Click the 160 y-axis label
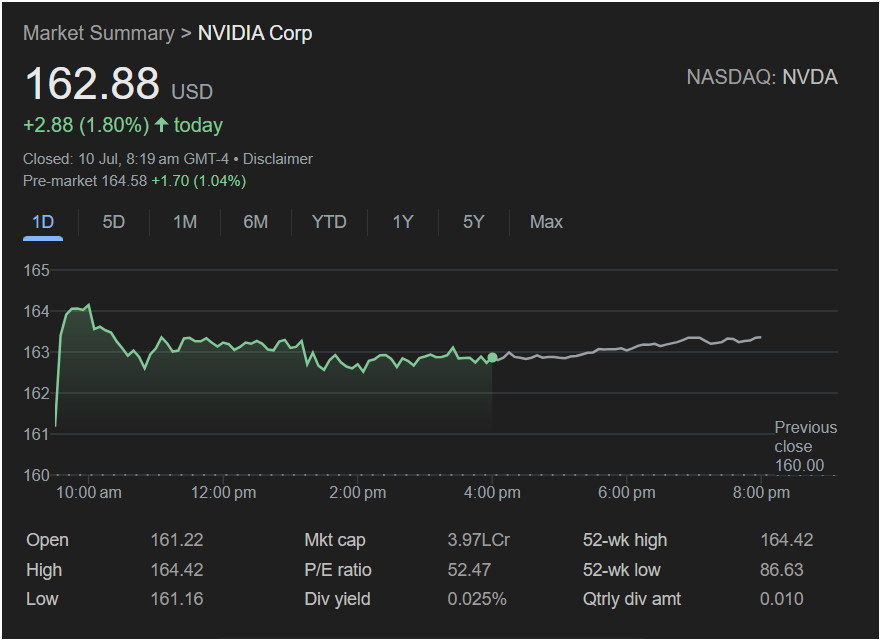Image resolution: width=881 pixels, height=641 pixels. [x=37, y=475]
